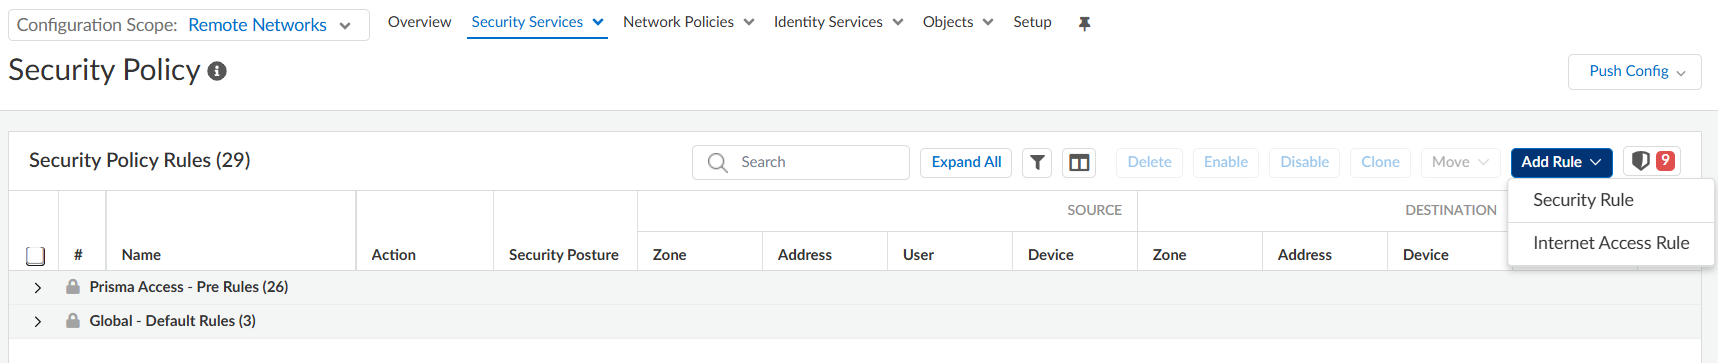Click lock icon beside Global Default Rules
This screenshot has width=1718, height=363.
click(x=73, y=321)
